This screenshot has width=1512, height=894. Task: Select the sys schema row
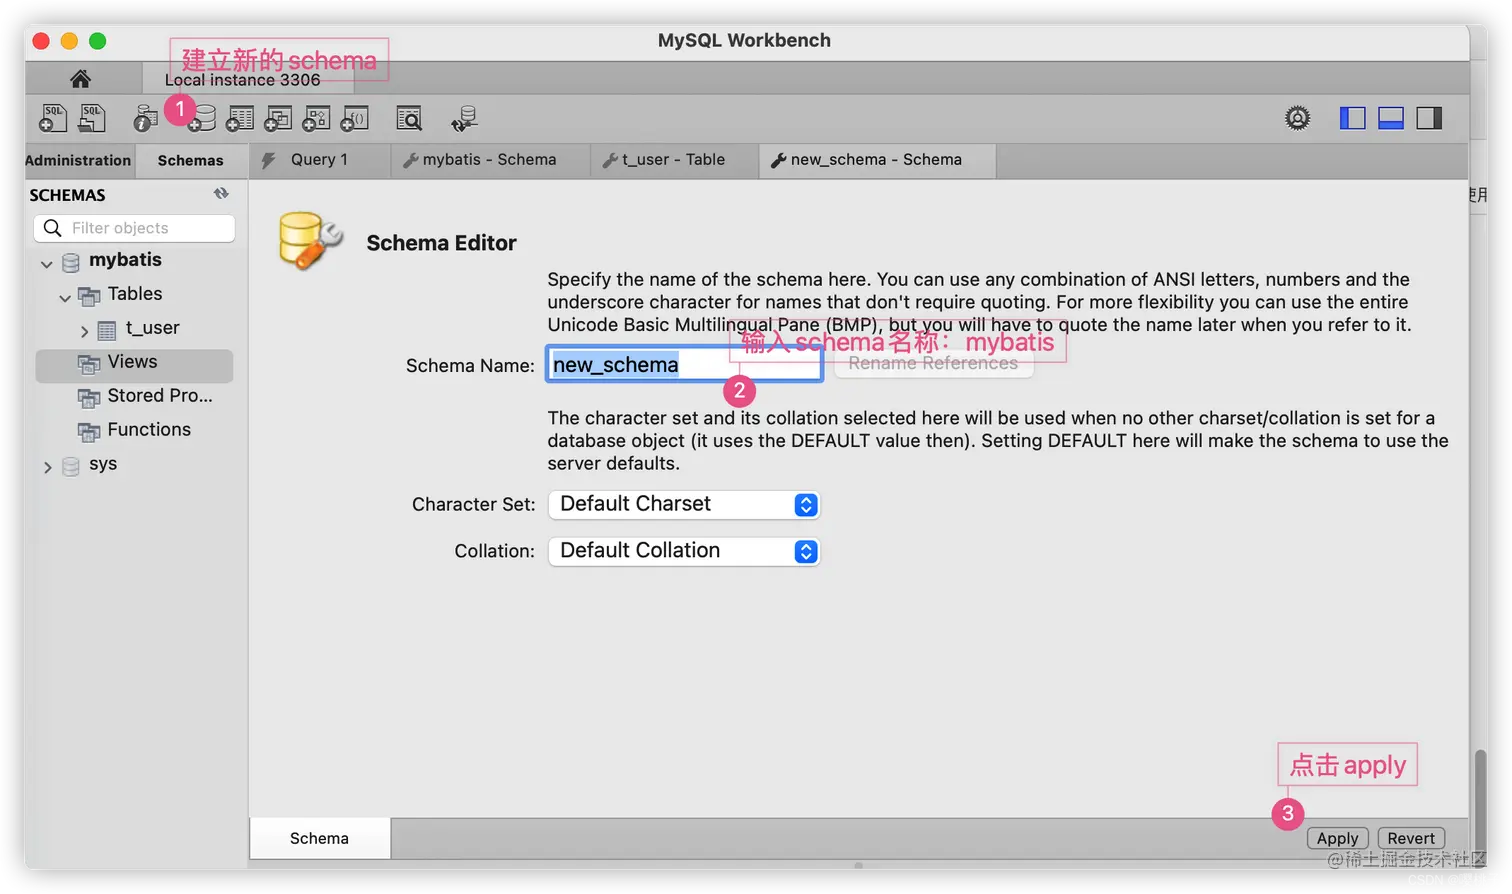134,464
